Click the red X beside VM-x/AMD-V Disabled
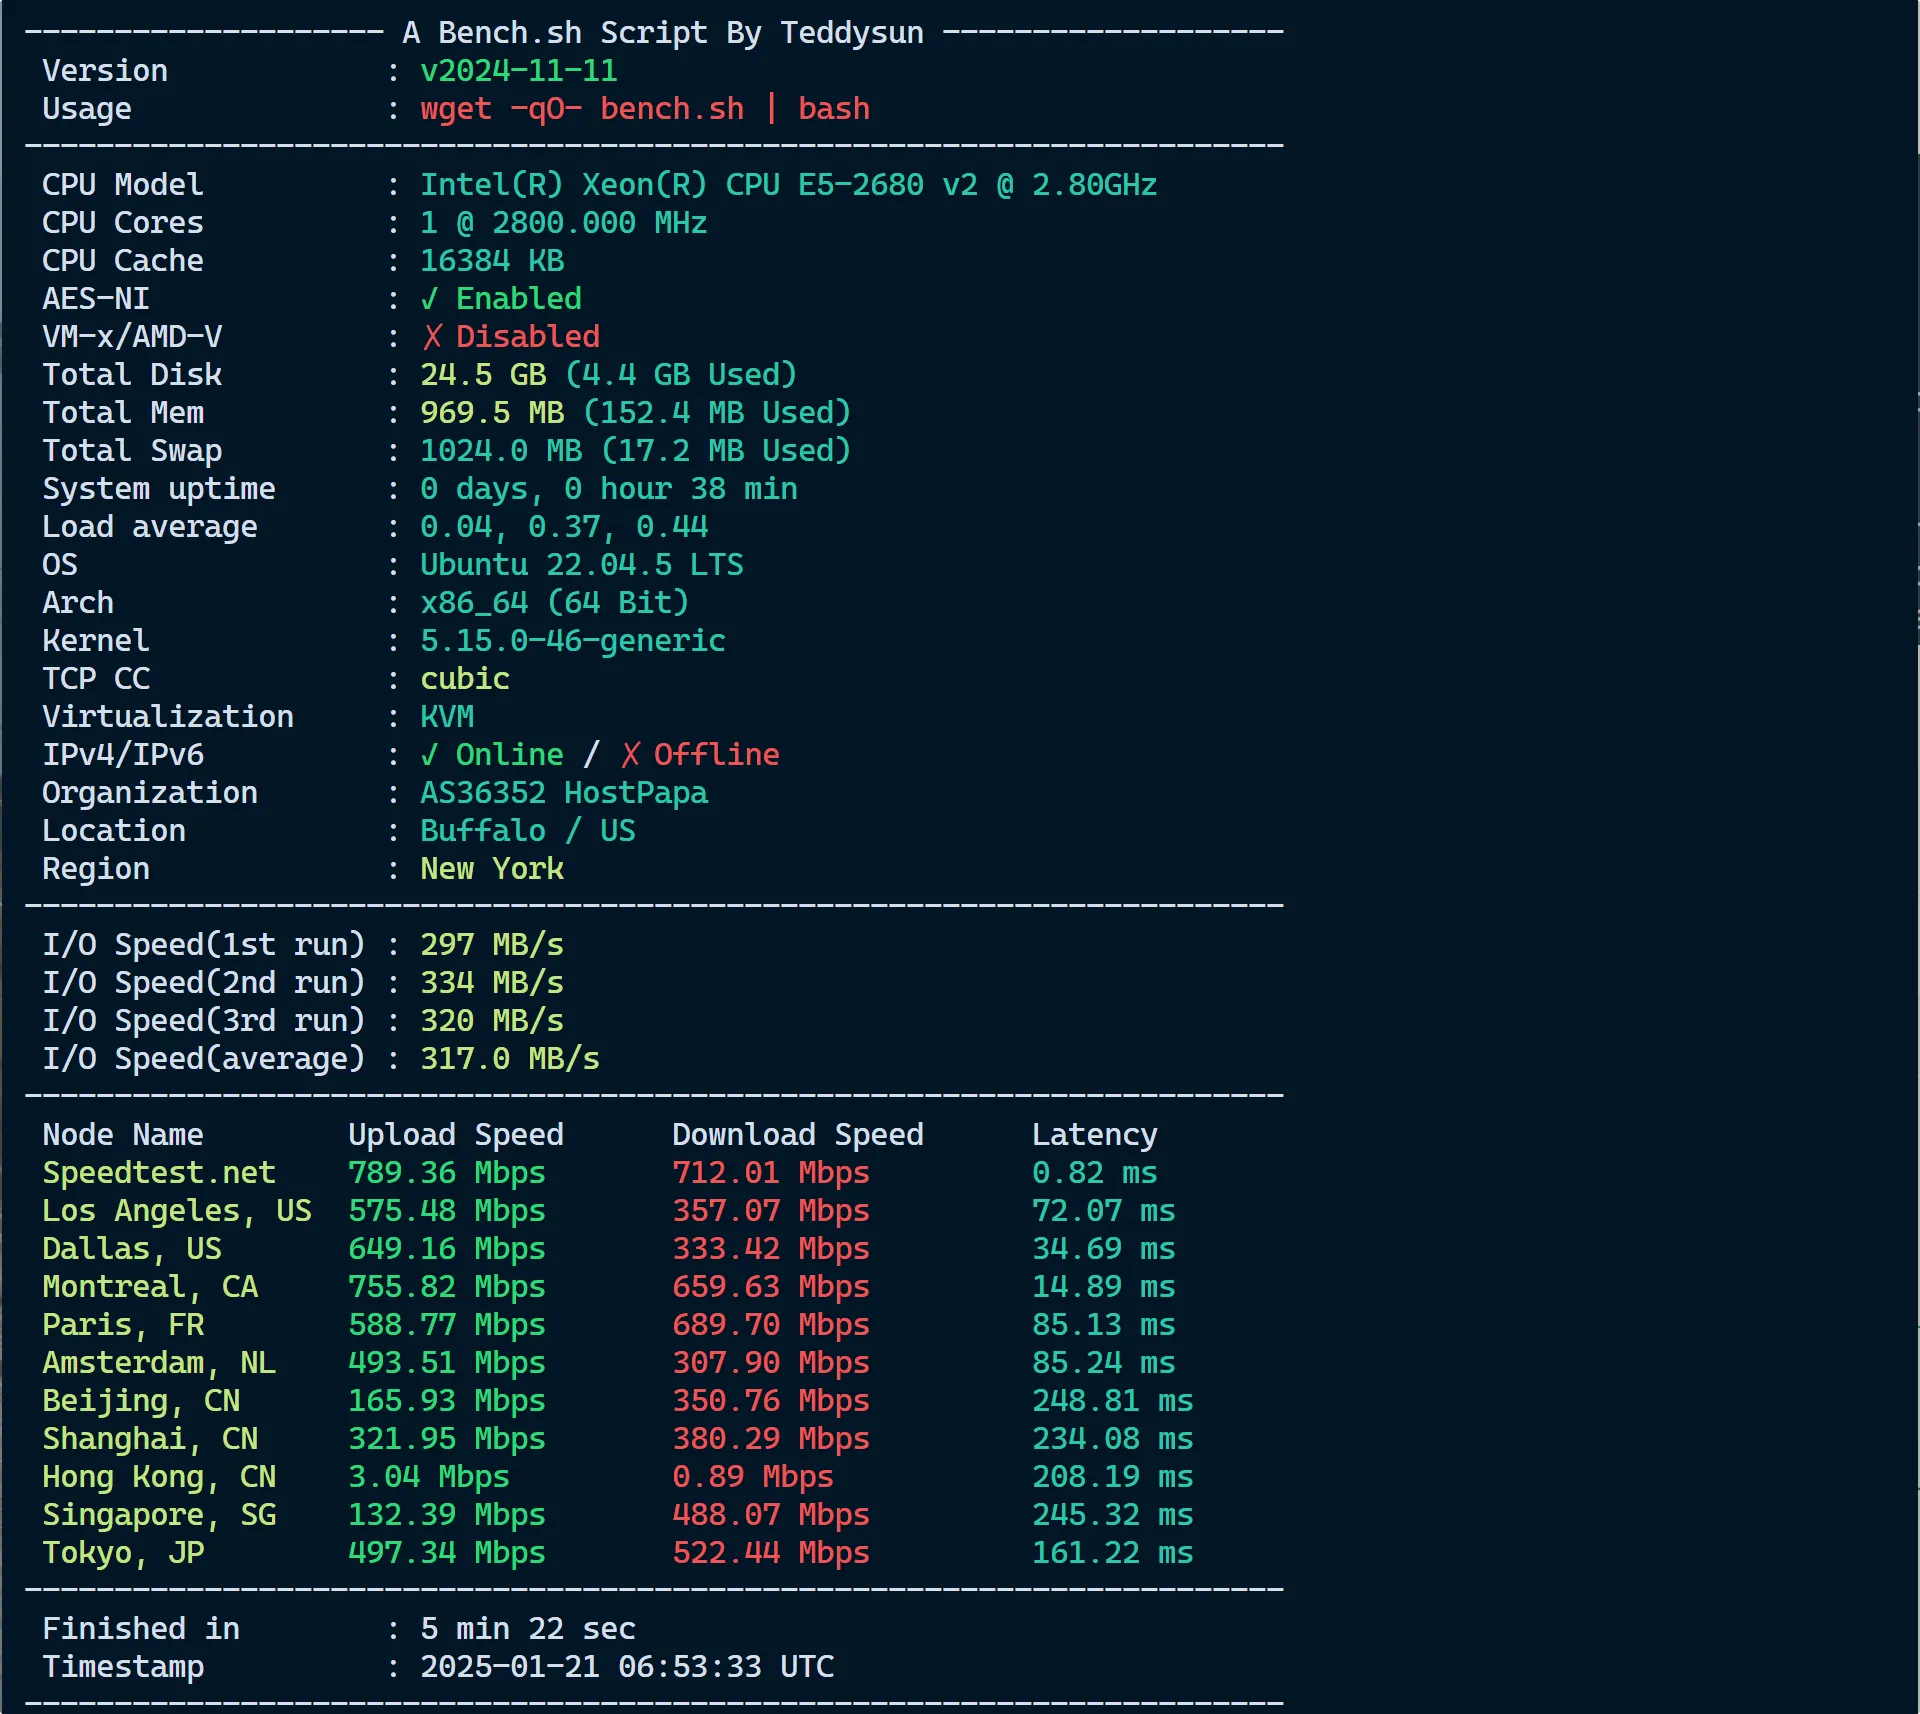 tap(431, 337)
